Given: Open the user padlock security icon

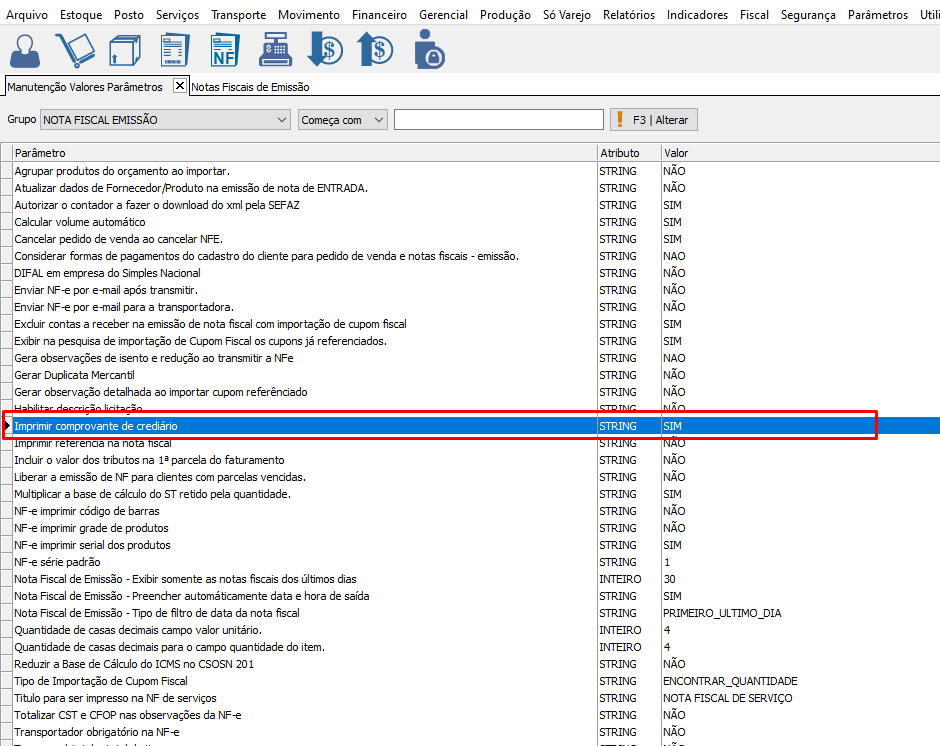Looking at the screenshot, I should (429, 50).
